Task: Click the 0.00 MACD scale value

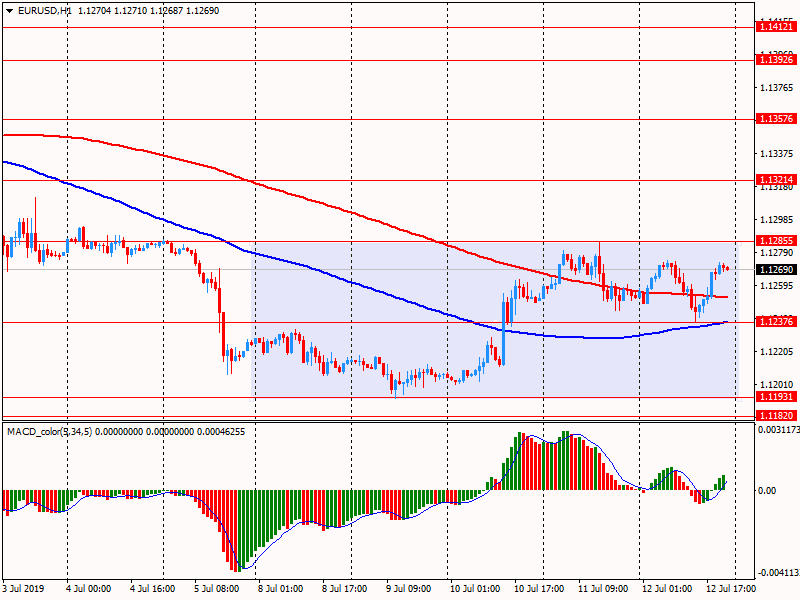Action: point(767,490)
